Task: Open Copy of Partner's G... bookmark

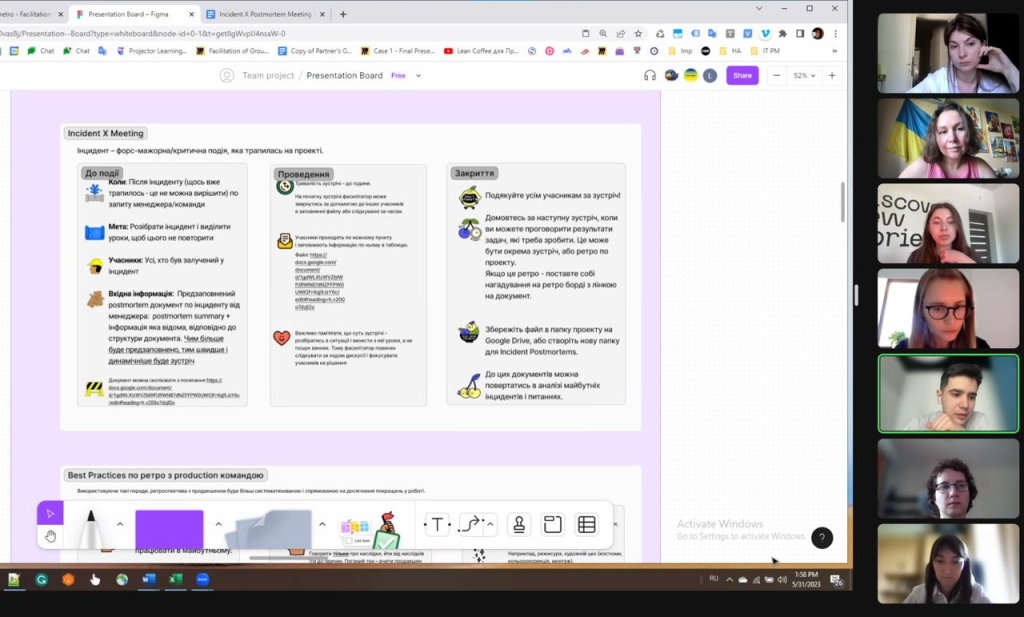Action: pos(315,51)
